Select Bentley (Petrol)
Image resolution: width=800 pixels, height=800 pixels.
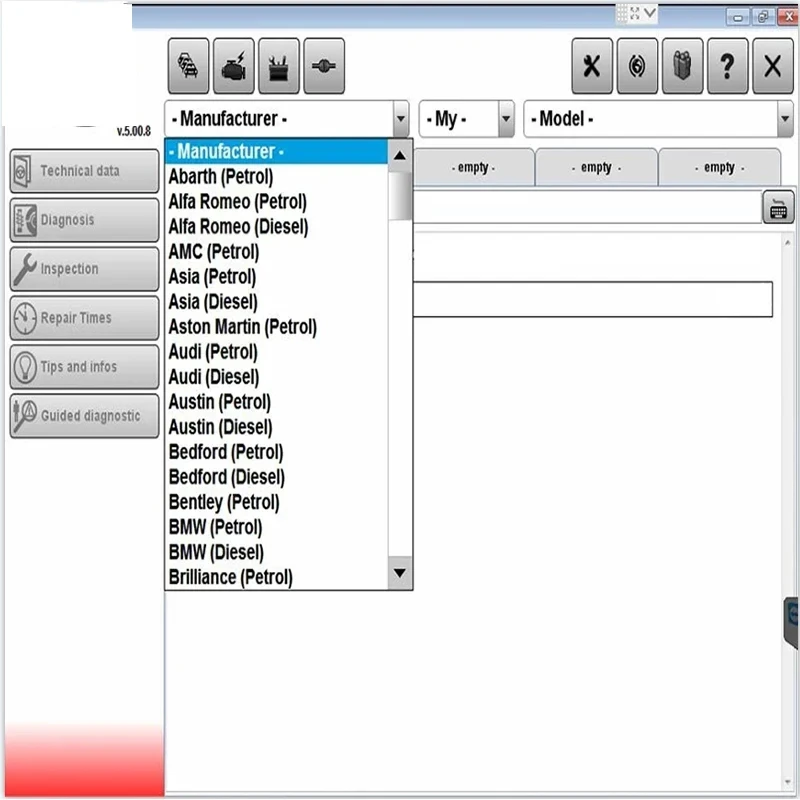click(x=276, y=502)
